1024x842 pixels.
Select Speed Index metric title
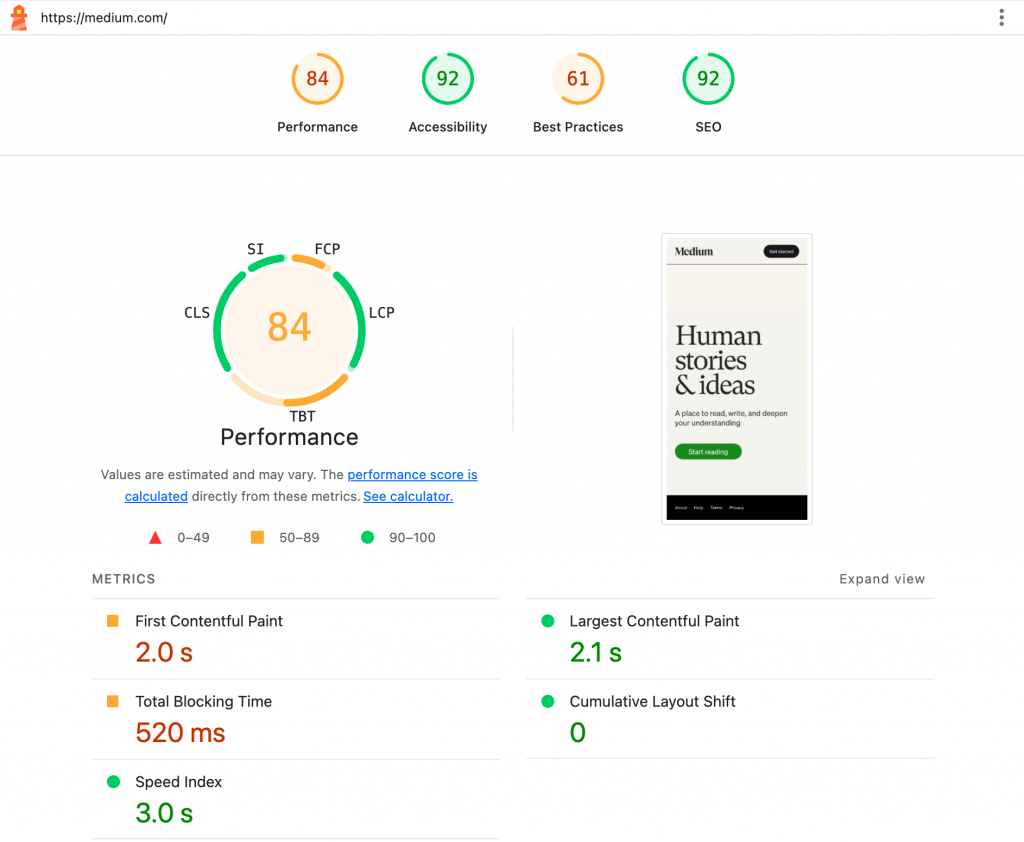point(178,782)
